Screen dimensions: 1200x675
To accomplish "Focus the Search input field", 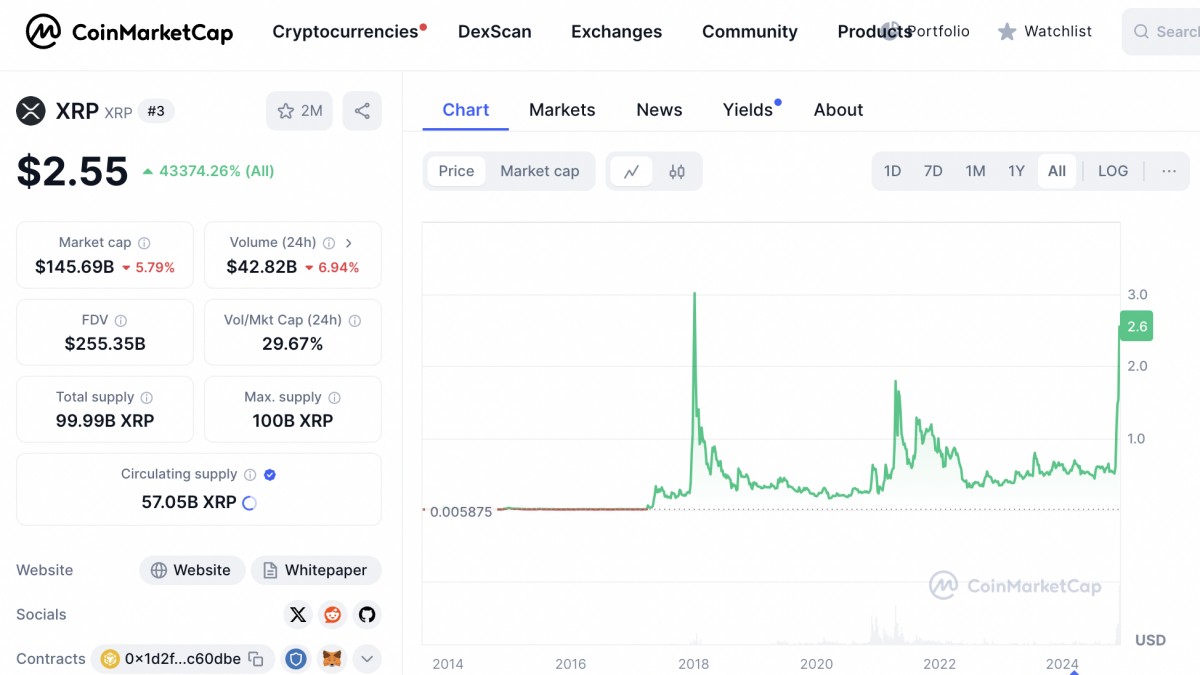I will coord(1161,32).
